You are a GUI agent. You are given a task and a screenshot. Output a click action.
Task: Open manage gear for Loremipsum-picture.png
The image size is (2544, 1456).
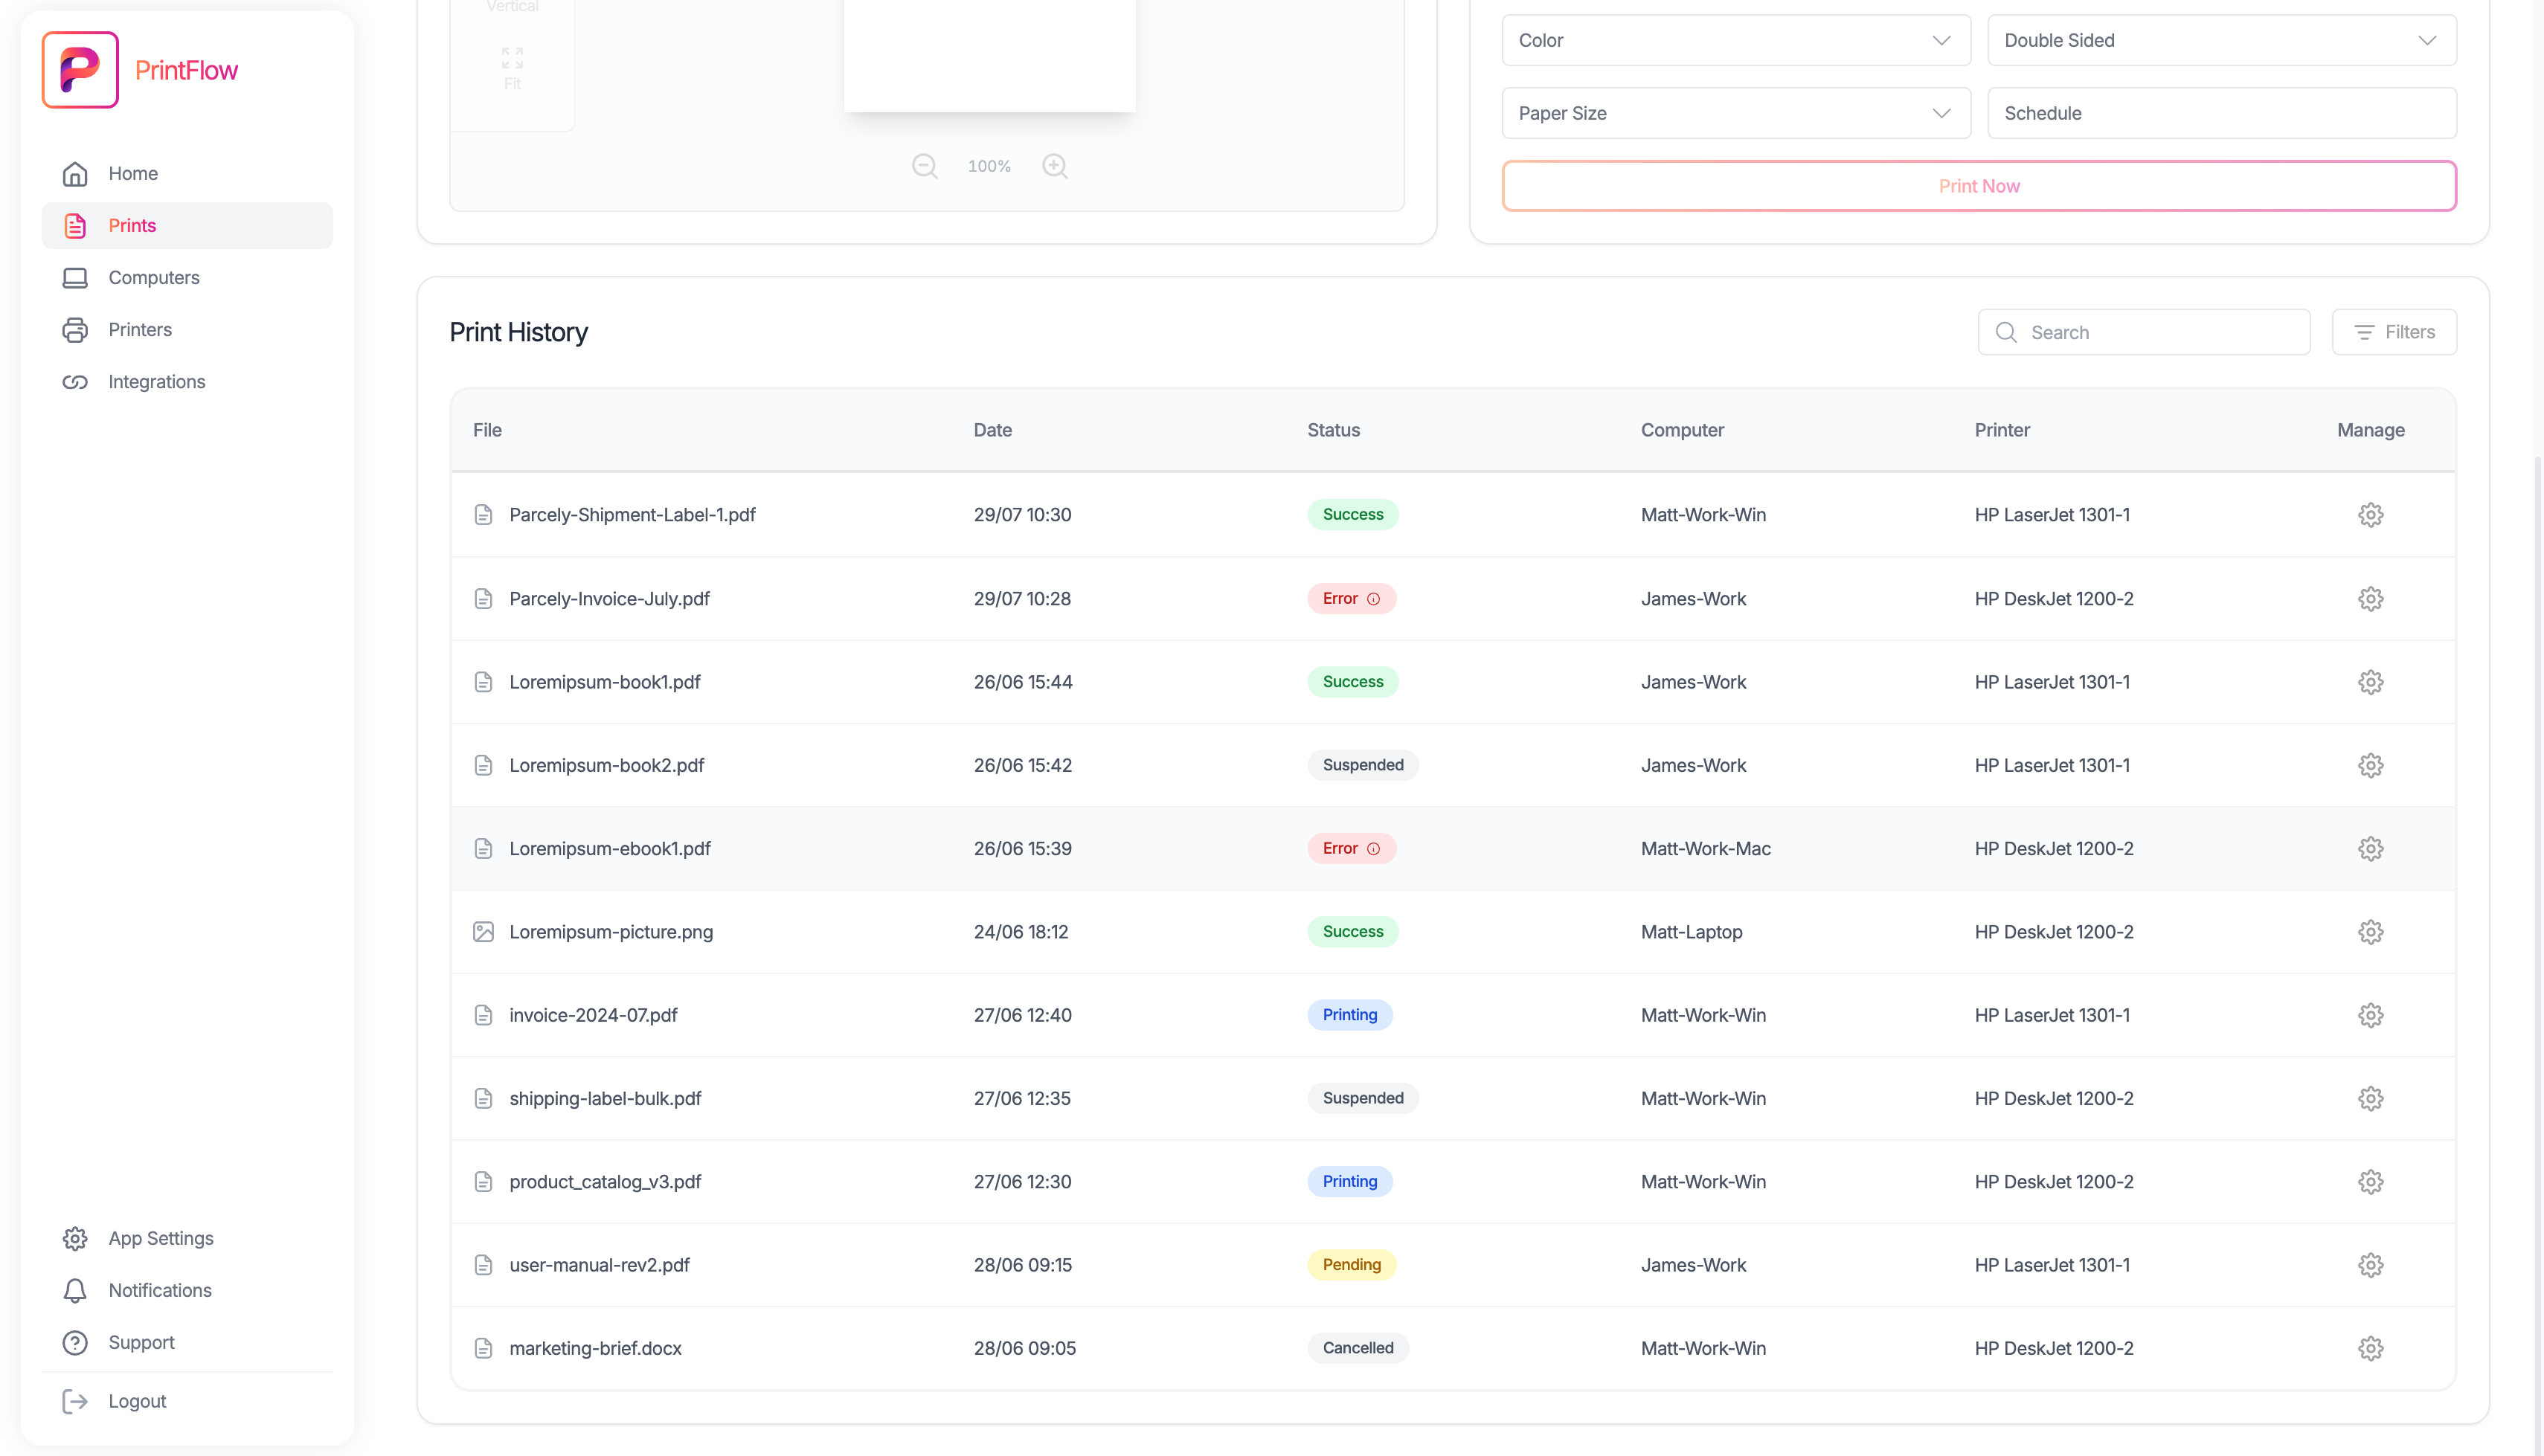tap(2370, 932)
